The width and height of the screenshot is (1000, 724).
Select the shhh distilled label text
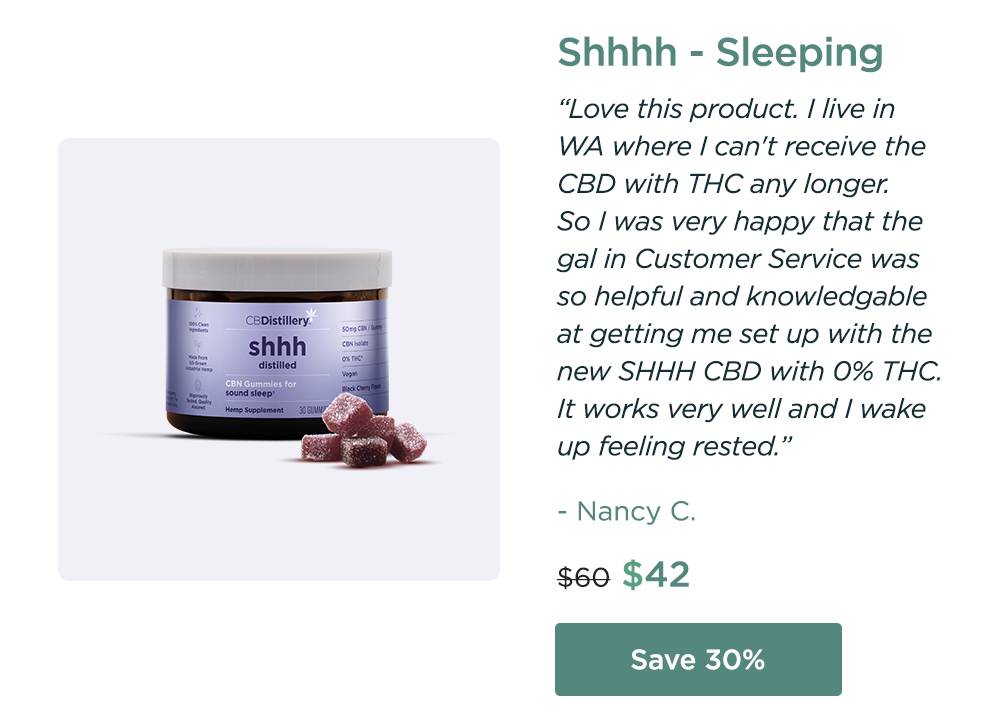click(278, 350)
